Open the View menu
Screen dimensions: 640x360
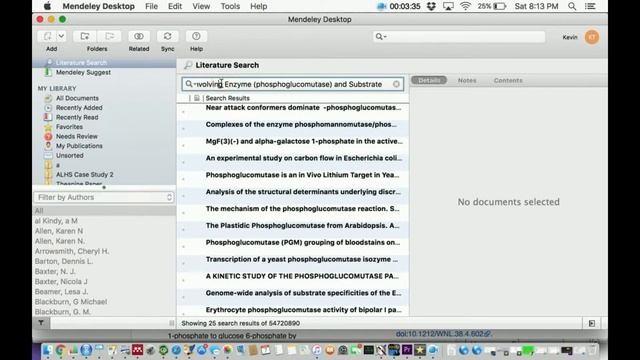click(x=201, y=6)
